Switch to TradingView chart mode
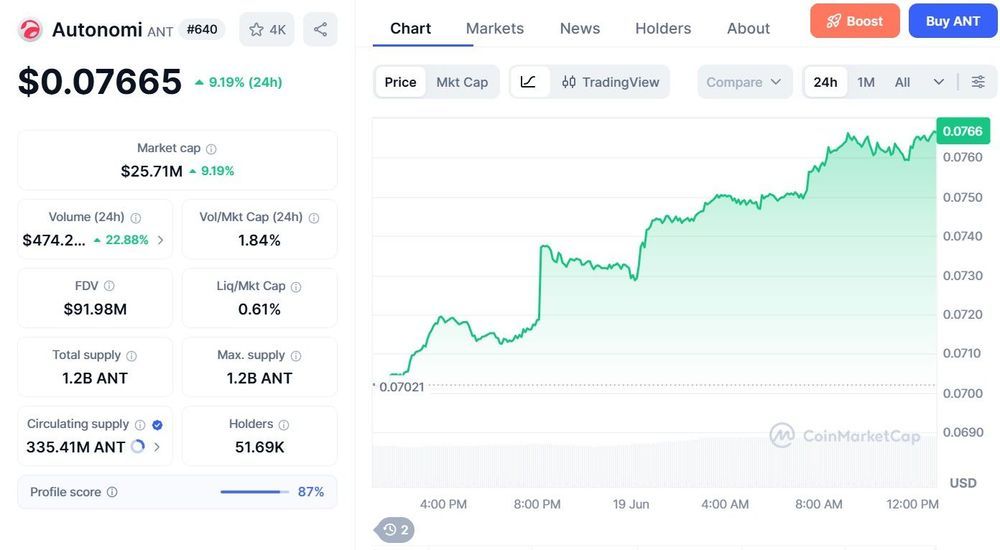This screenshot has height=550, width=1000. (610, 82)
